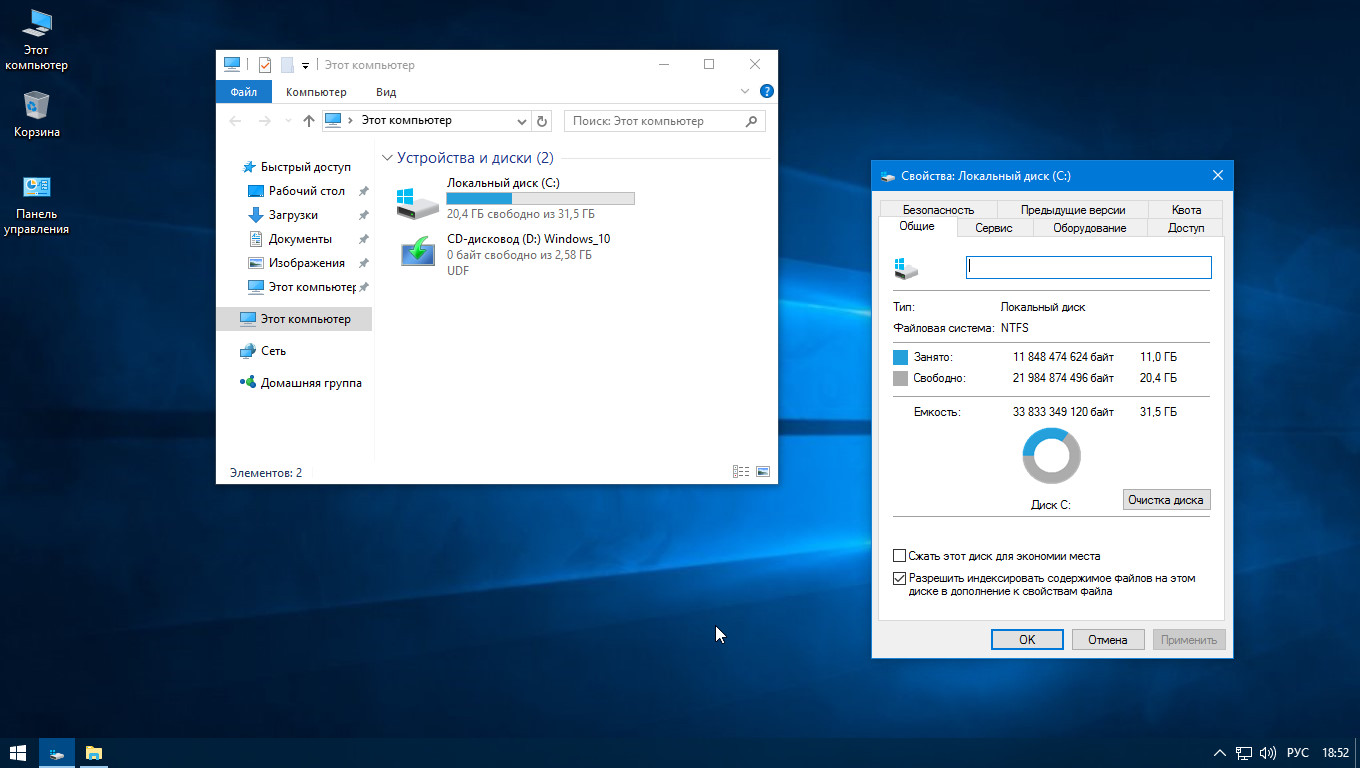Select the Локальный диск (C:) drive icon

417,201
